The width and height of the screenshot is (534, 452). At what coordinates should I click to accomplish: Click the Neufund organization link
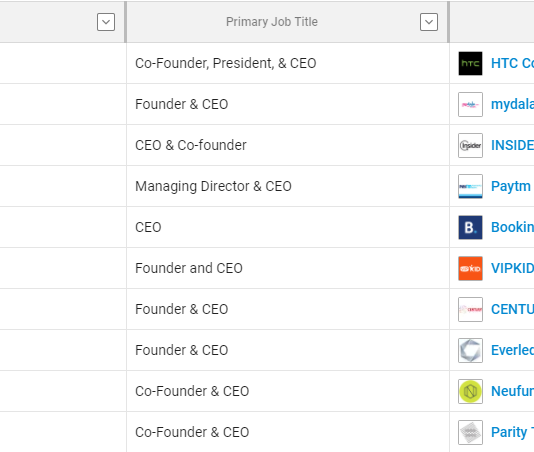pos(512,391)
